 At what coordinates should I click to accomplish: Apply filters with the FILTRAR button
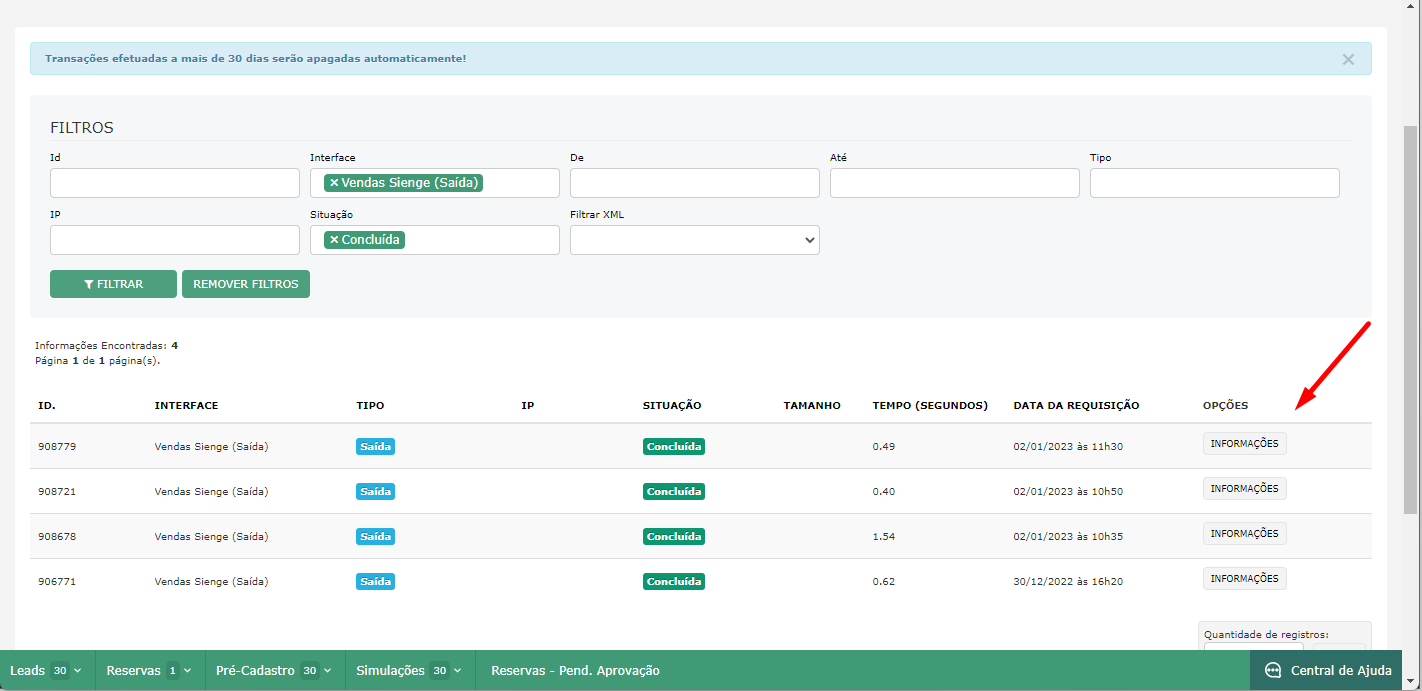pos(113,284)
